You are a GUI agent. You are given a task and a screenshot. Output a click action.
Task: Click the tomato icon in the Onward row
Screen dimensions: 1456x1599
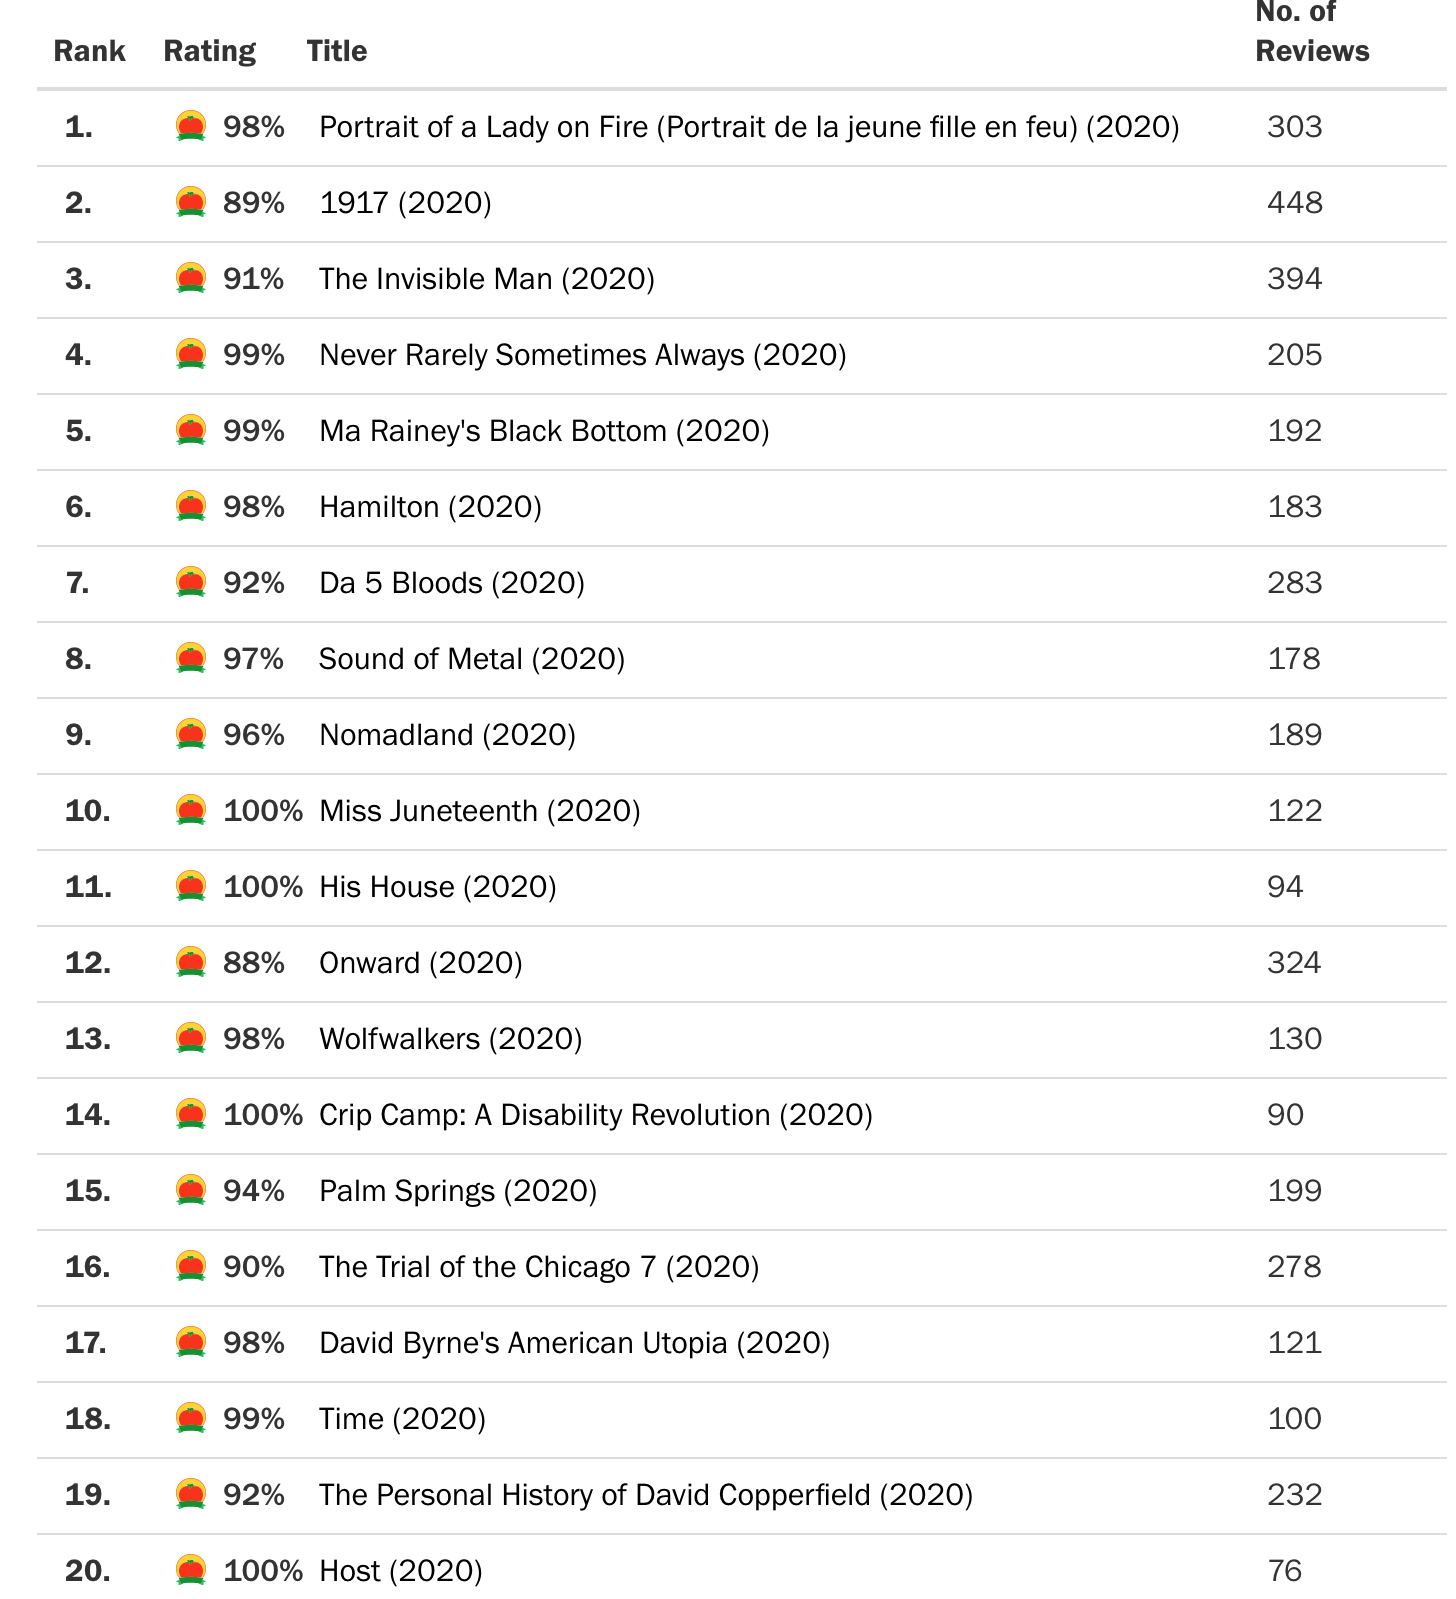(x=191, y=963)
